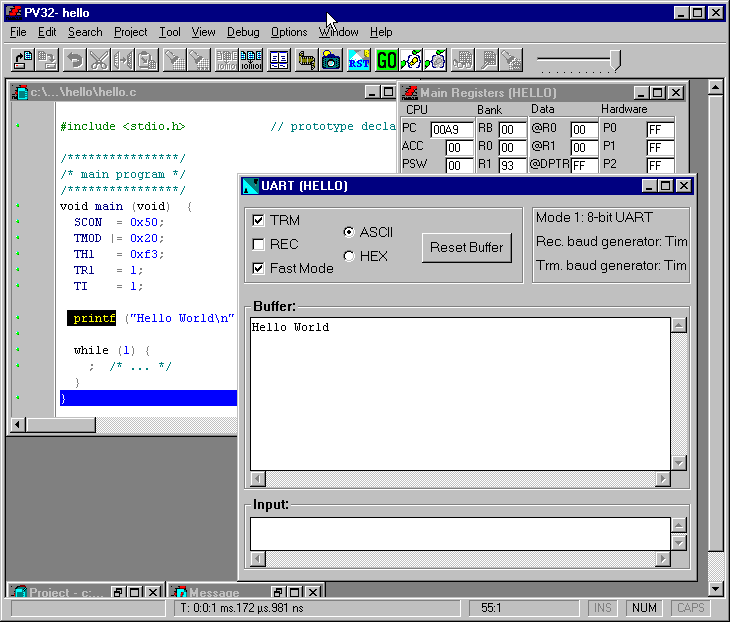The width and height of the screenshot is (730, 622).
Task: Click the camera snapshot toolbar icon
Action: coord(331,60)
